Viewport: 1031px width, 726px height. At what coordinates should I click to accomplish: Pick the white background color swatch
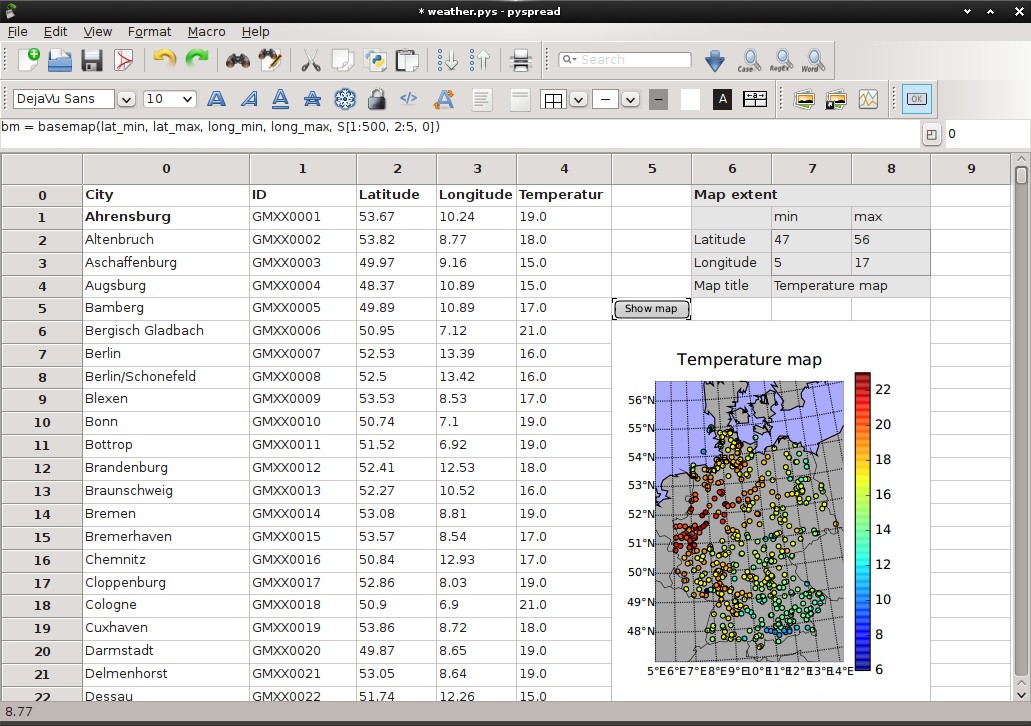(x=690, y=99)
